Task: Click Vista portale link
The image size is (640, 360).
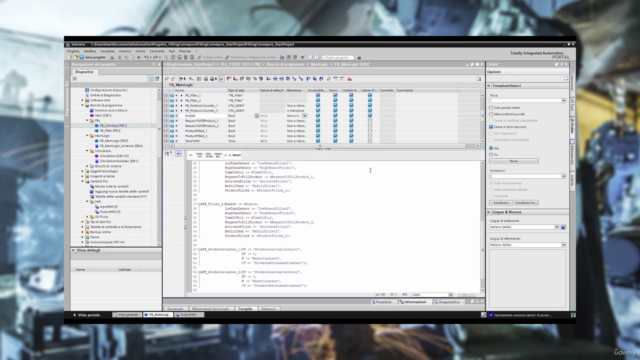Action: pyautogui.click(x=87, y=315)
